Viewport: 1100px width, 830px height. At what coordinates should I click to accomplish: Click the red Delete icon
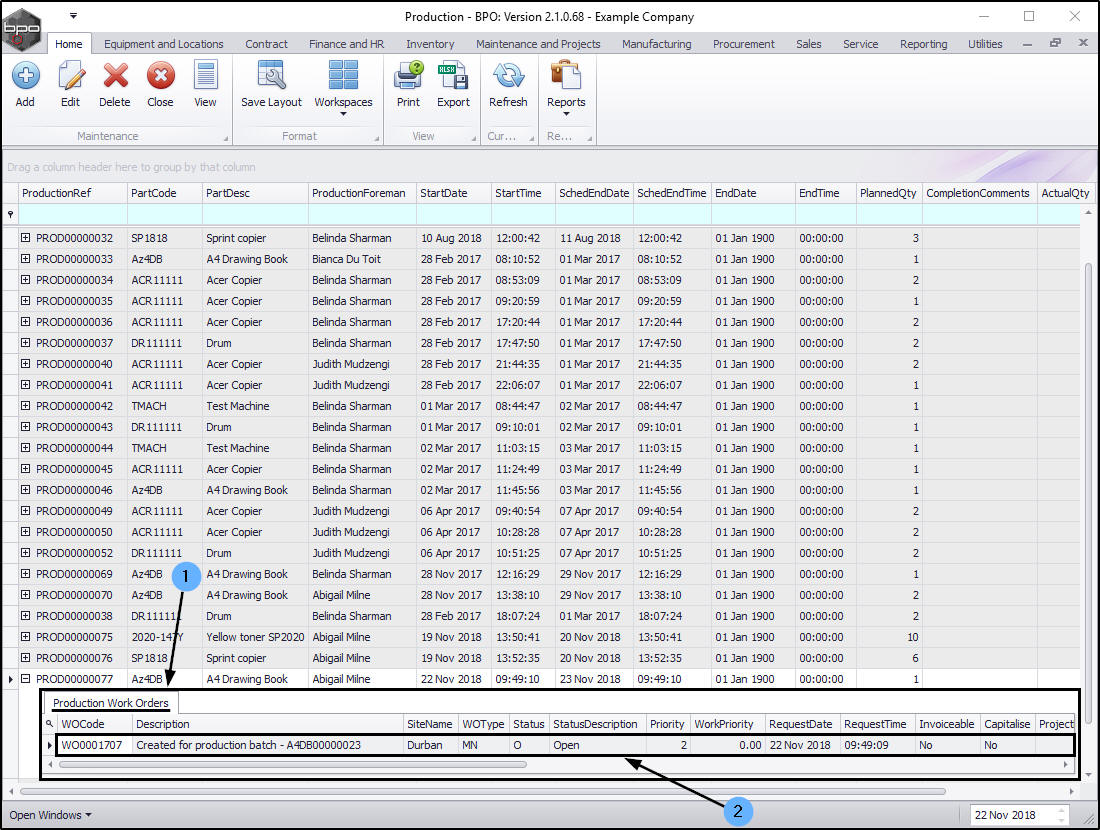[115, 77]
